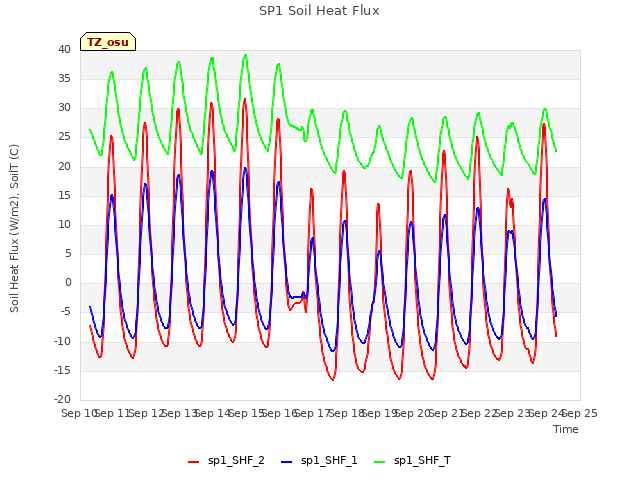This screenshot has width=640, height=480.
Task: Click the y-axis tick label 5
Action: 68,253
